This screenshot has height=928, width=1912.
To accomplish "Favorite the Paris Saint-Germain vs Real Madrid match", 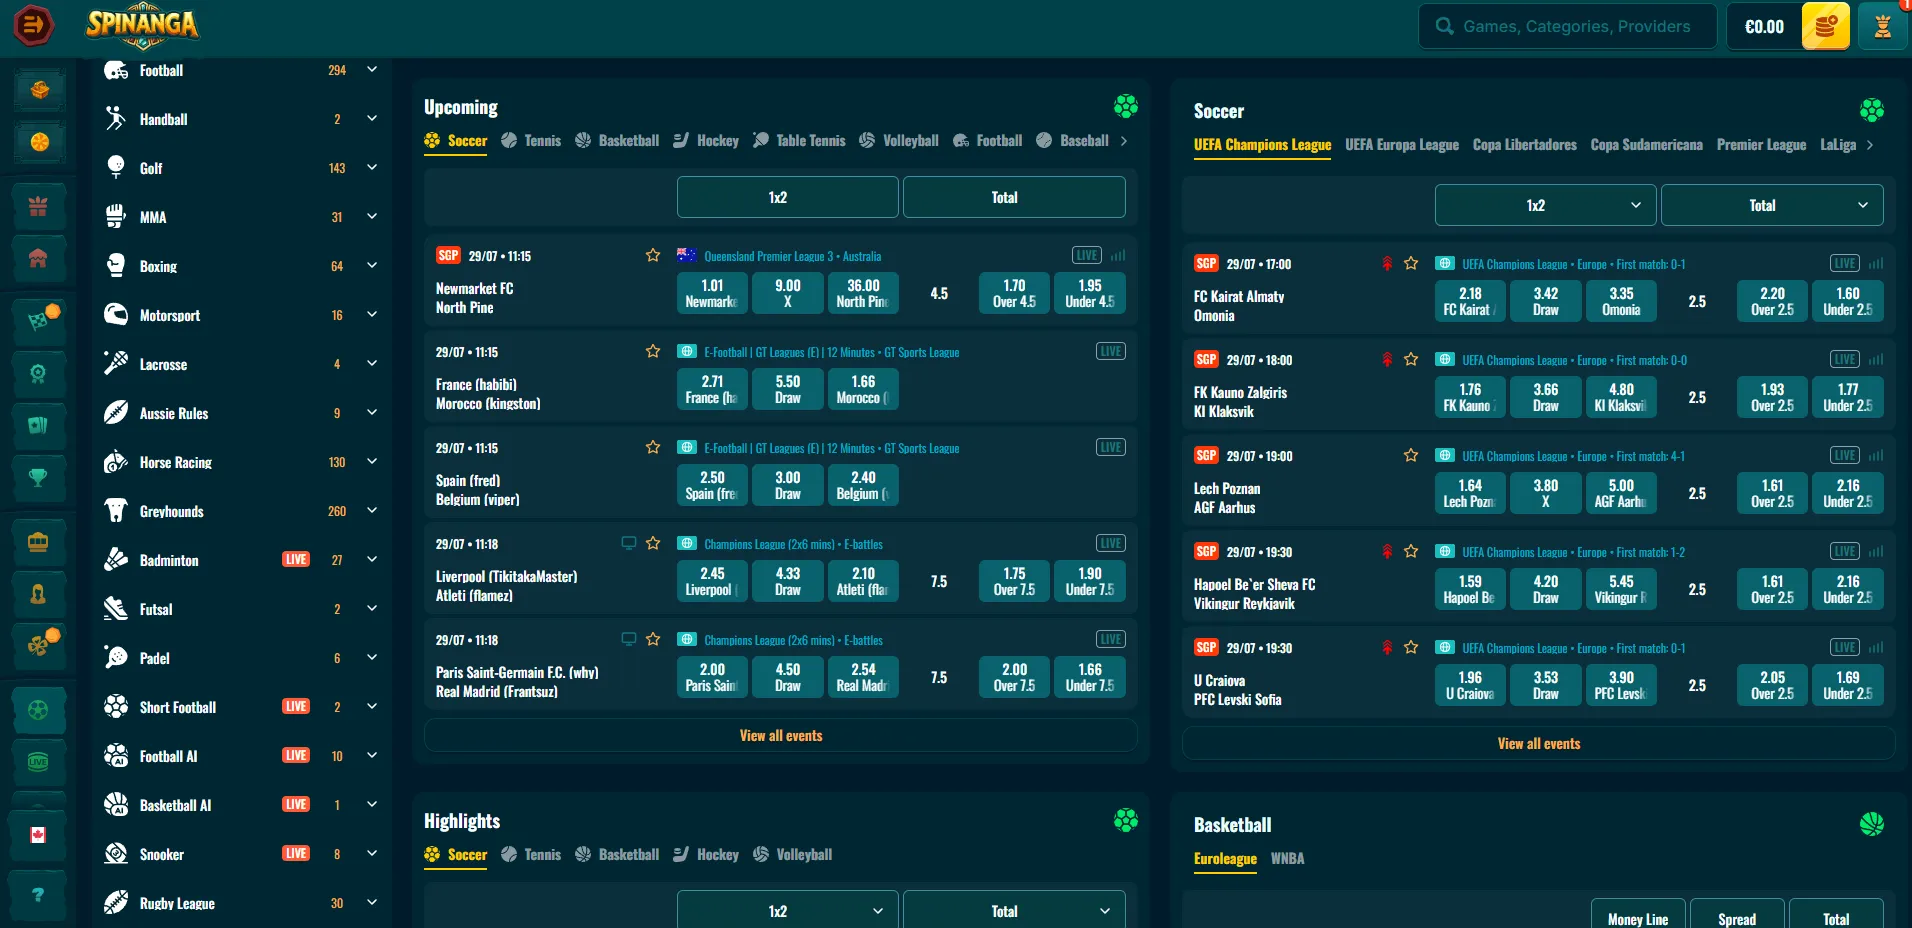I will point(653,640).
